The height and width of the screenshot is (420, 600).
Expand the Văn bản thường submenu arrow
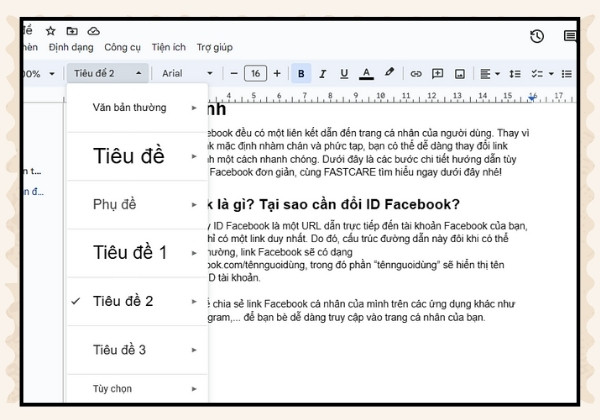[194, 108]
